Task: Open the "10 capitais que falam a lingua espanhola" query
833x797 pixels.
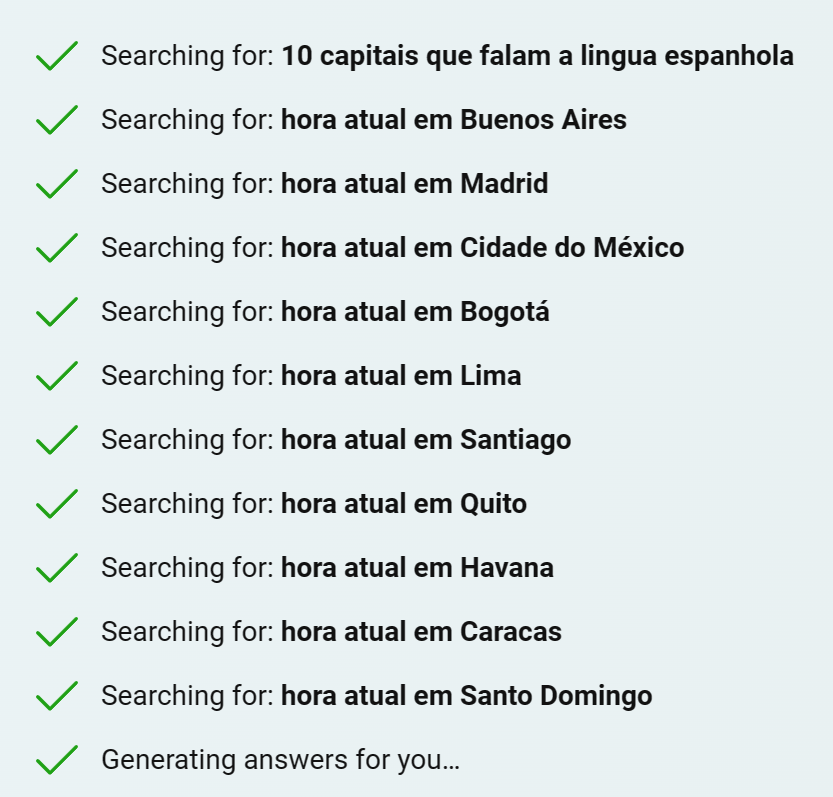Action: coord(537,56)
